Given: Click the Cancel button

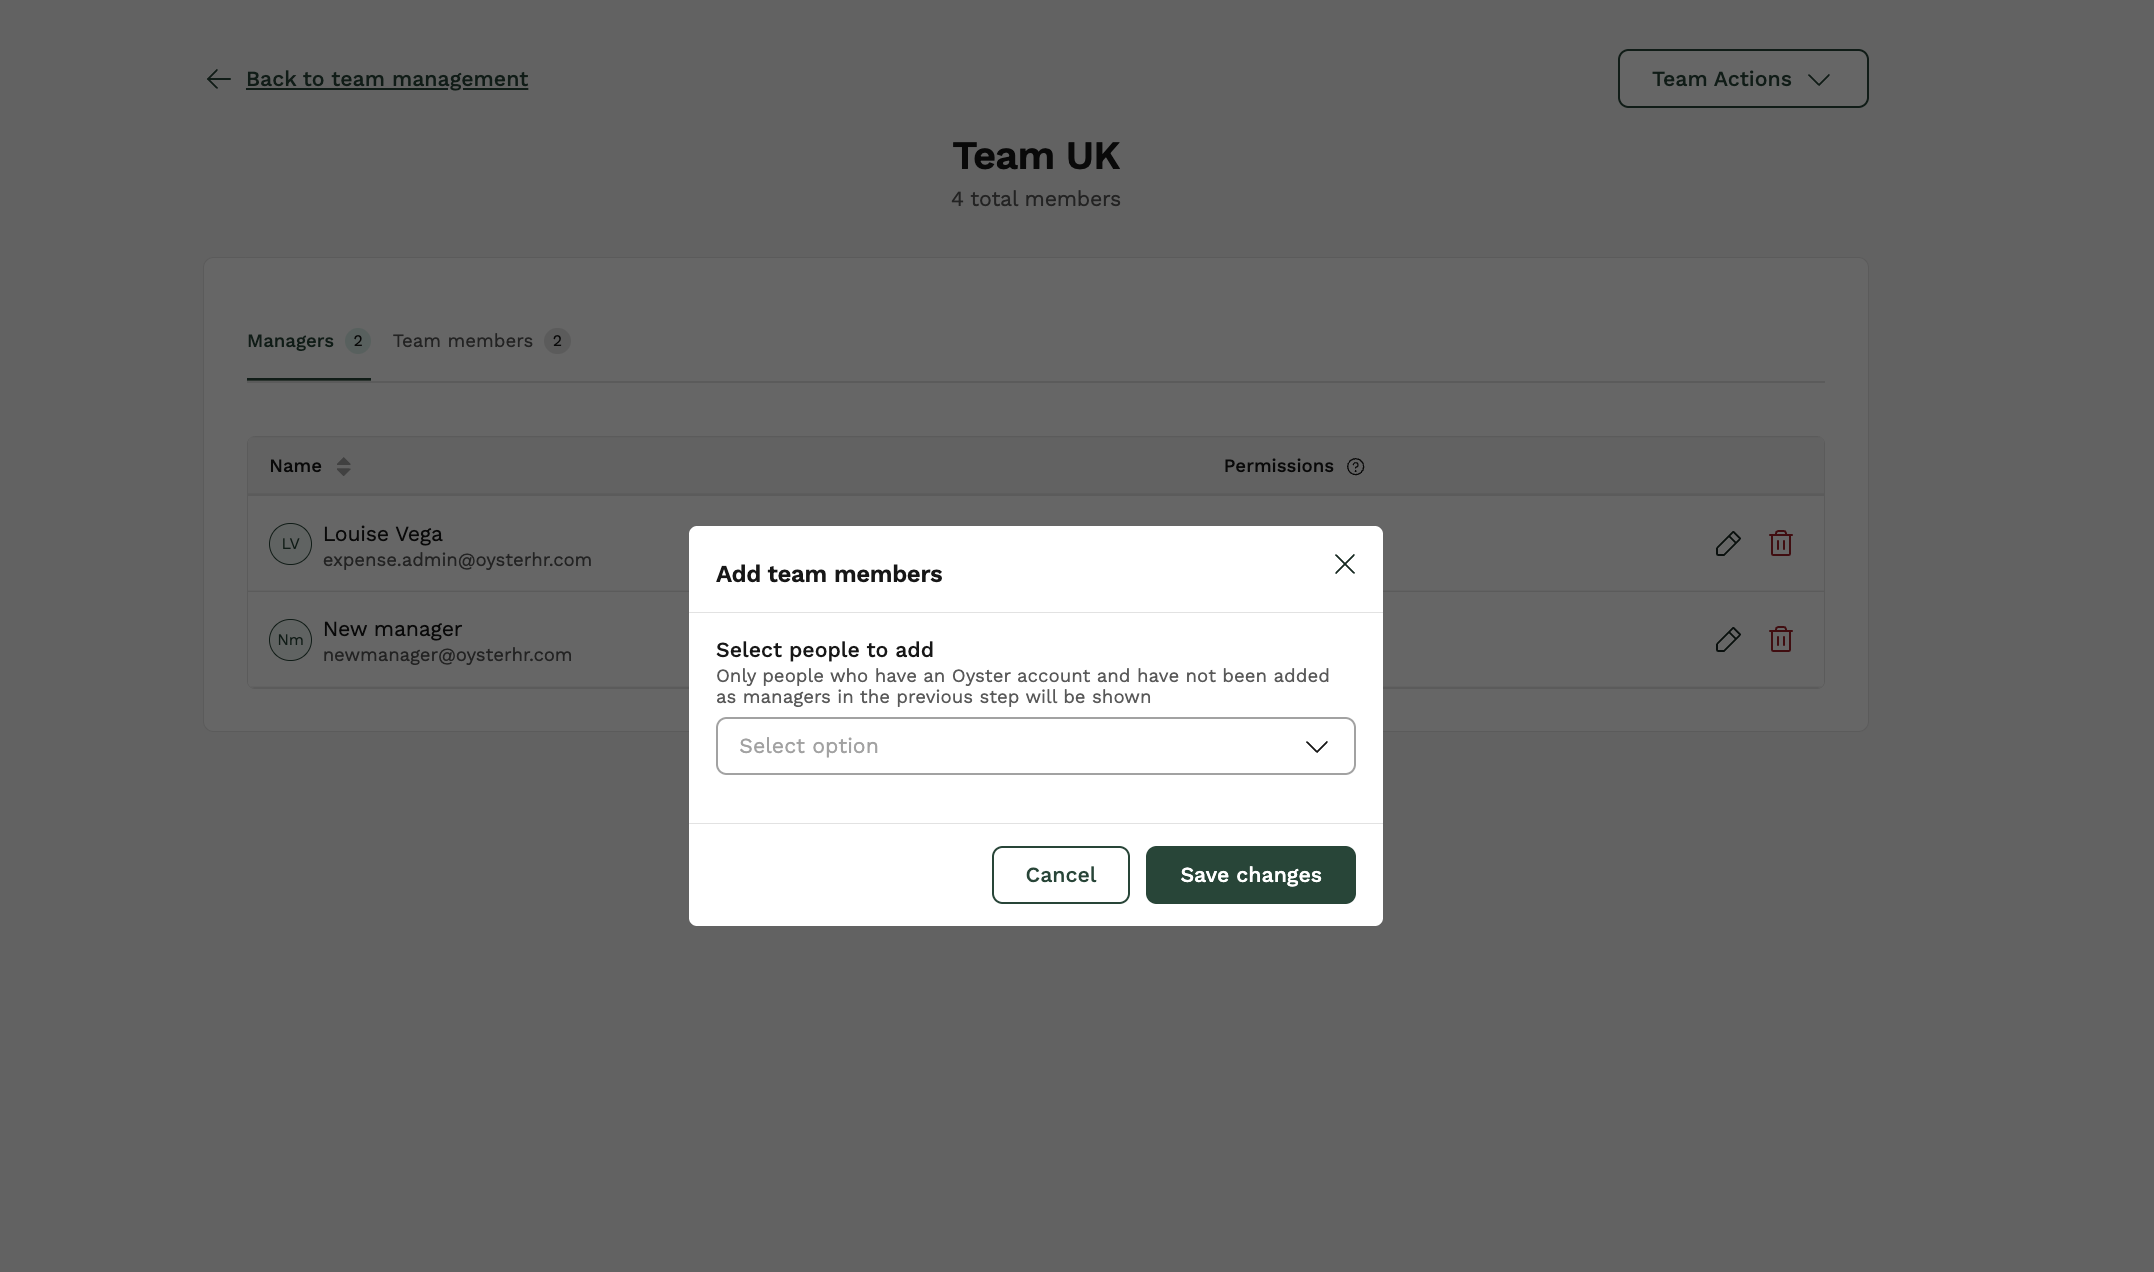Looking at the screenshot, I should [x=1060, y=875].
